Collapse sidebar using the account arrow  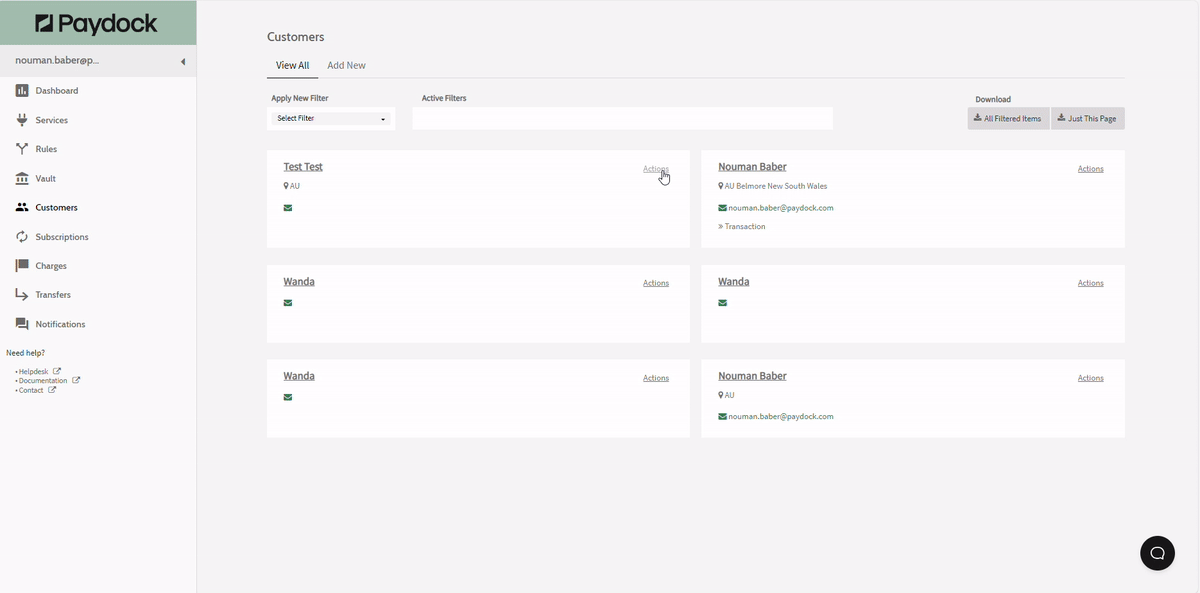tap(183, 62)
